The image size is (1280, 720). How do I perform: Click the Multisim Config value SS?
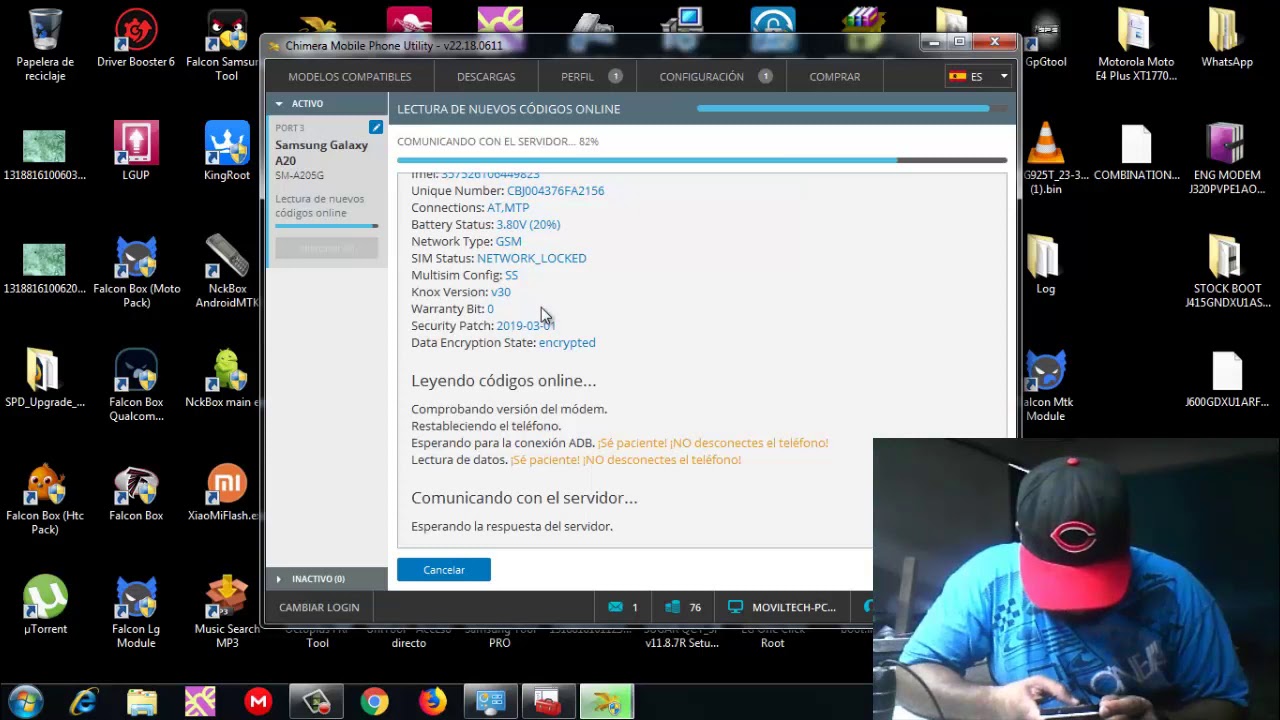(x=511, y=275)
